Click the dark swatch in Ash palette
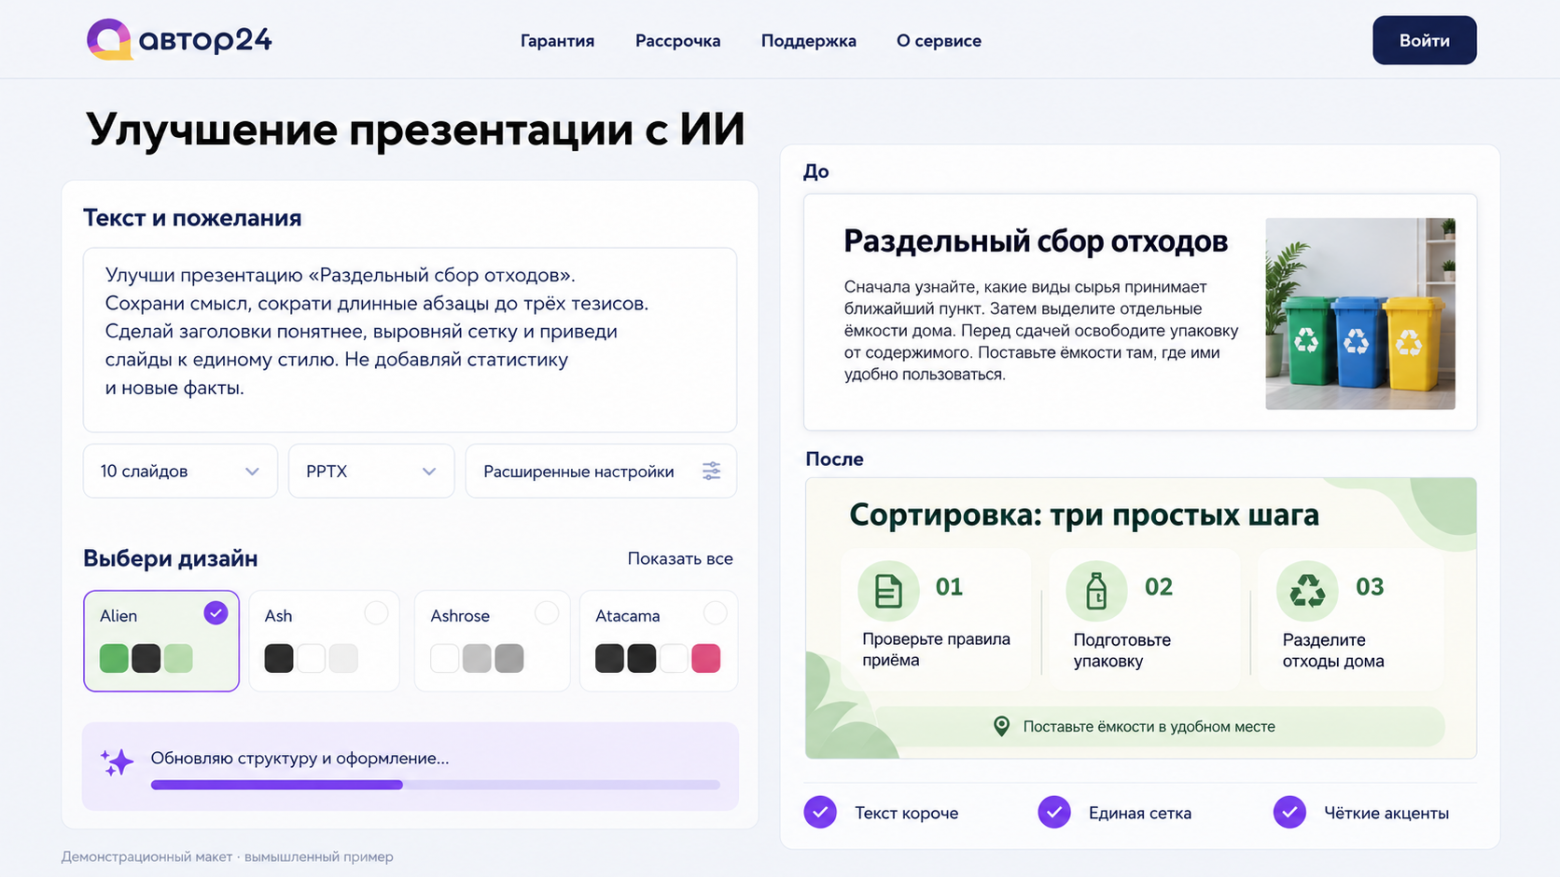Screen dimensions: 1560x877 pyautogui.click(x=279, y=658)
